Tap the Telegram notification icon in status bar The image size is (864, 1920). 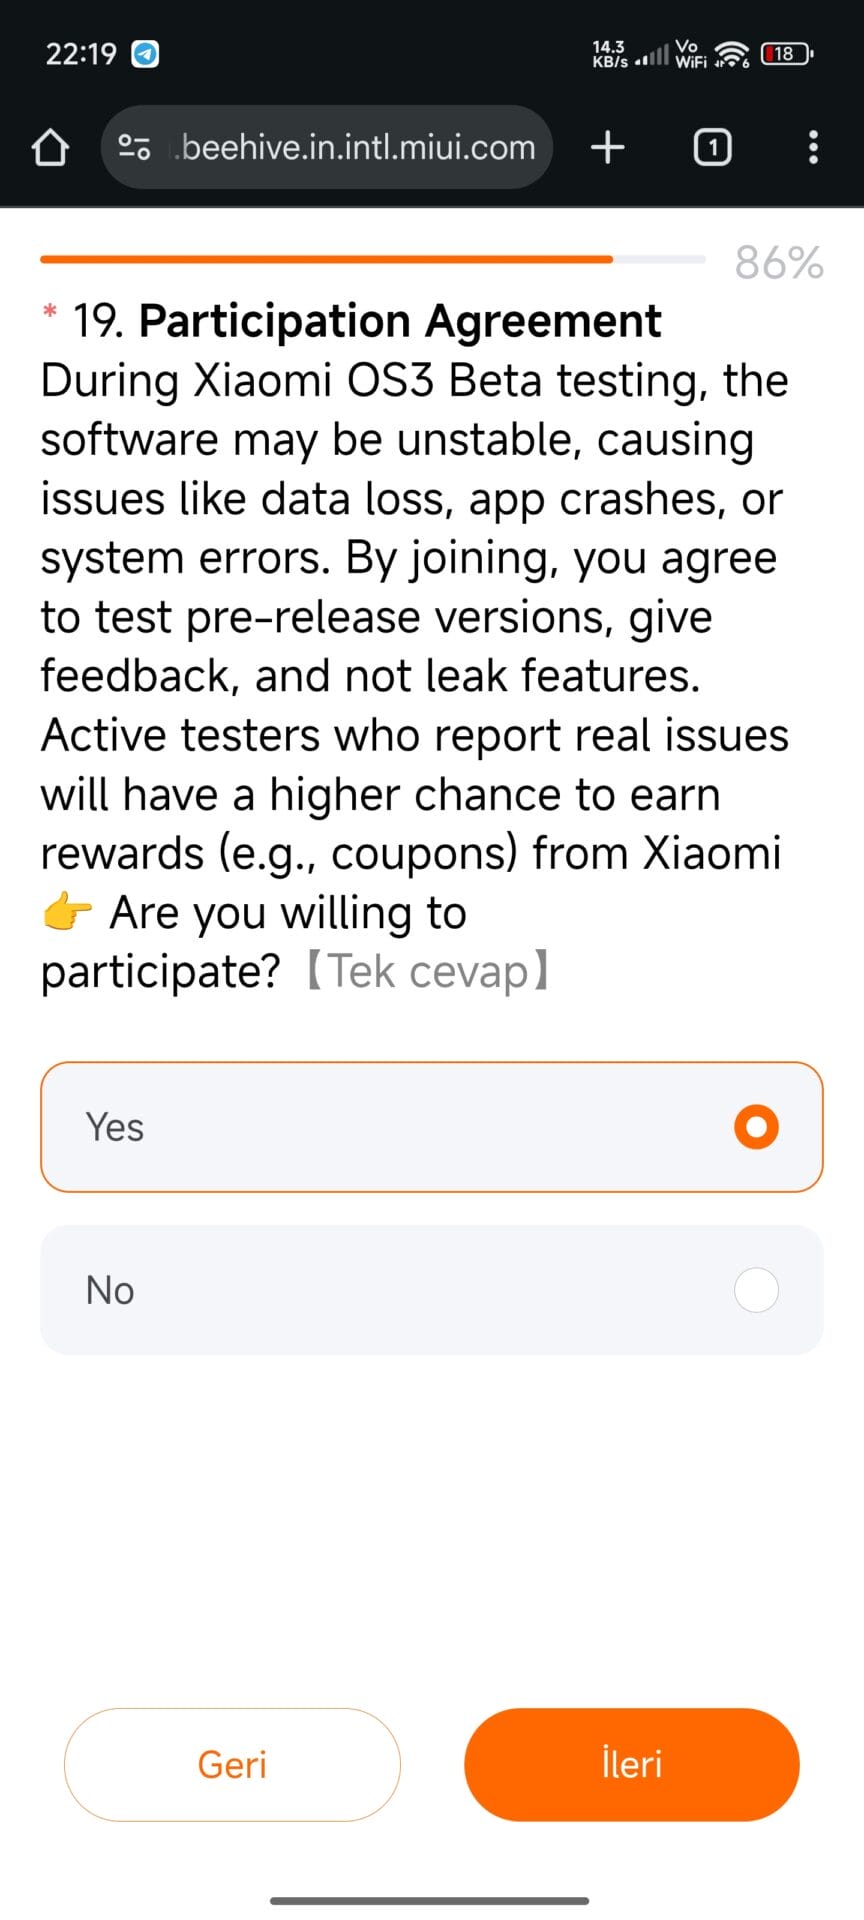pos(146,54)
